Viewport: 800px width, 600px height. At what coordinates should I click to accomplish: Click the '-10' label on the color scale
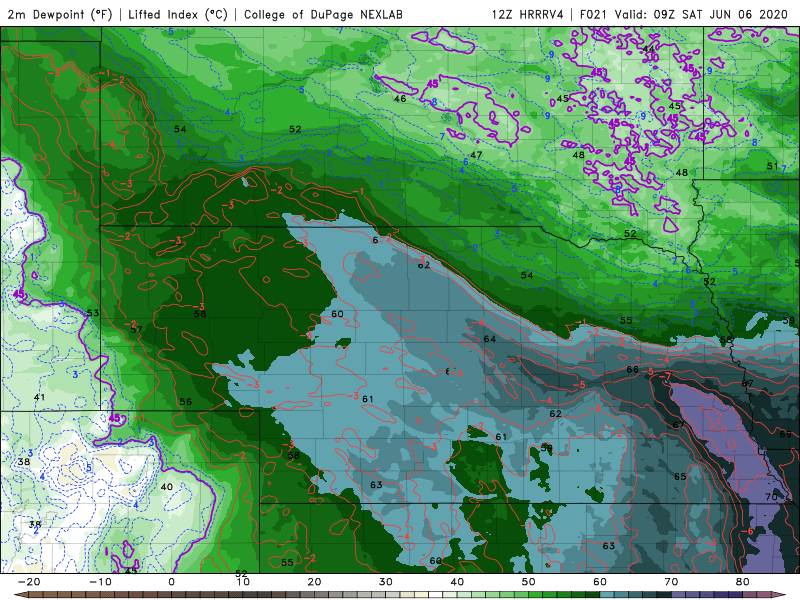coord(99,582)
